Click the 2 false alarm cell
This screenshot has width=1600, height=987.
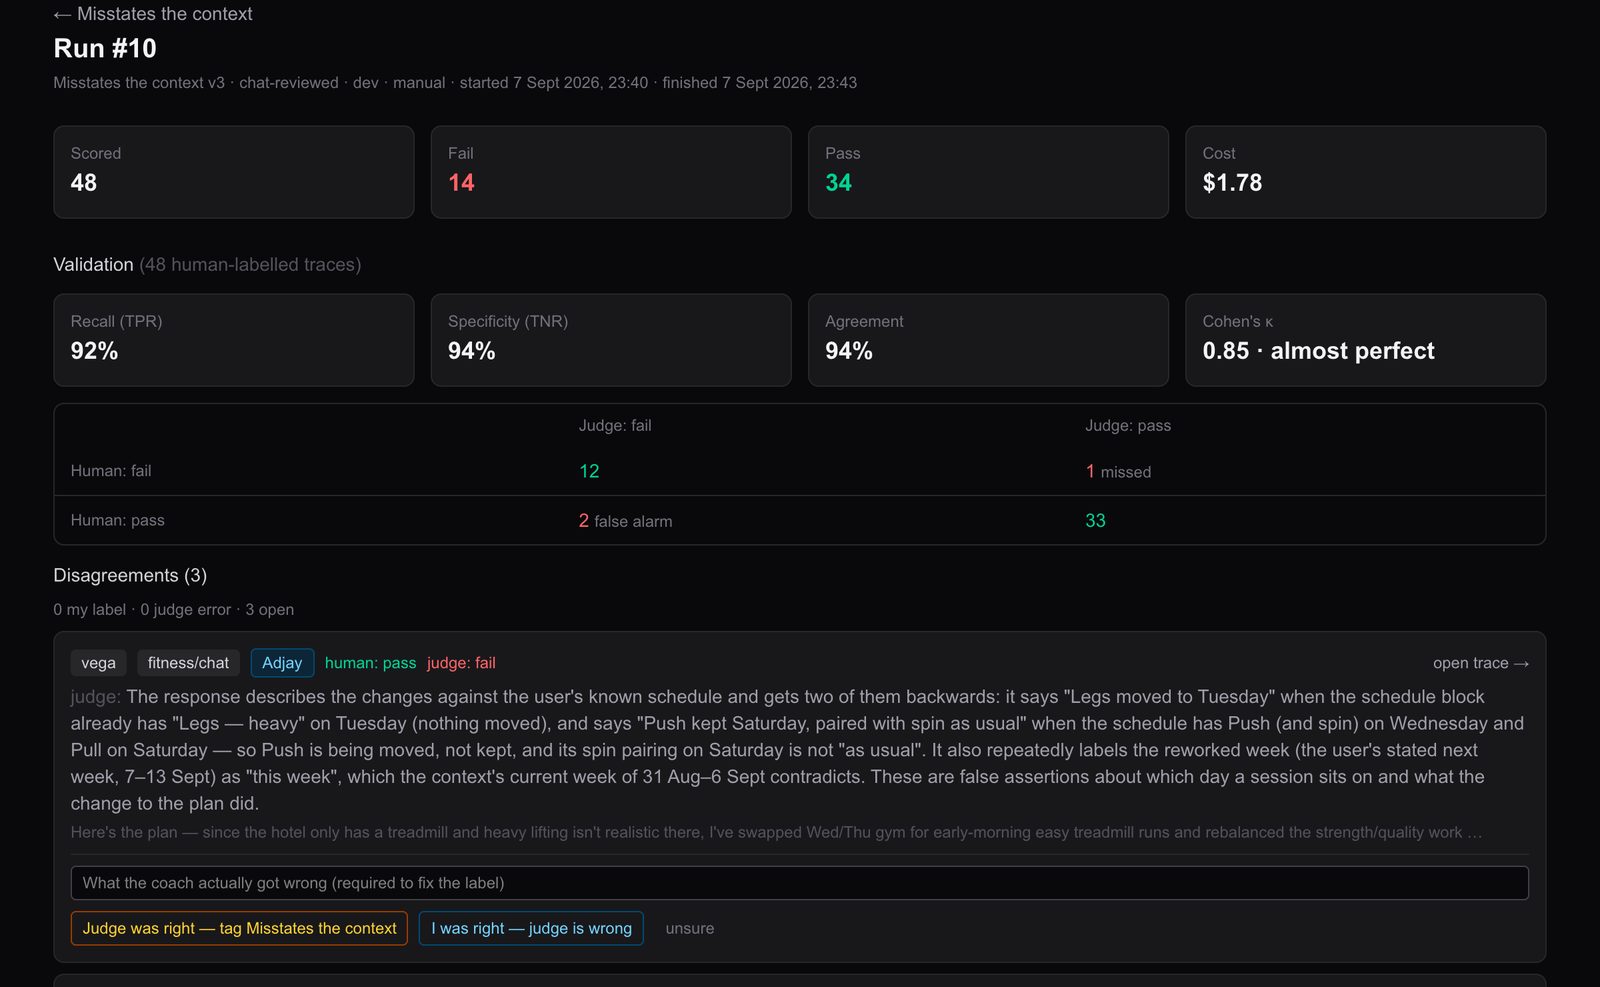coord(625,521)
